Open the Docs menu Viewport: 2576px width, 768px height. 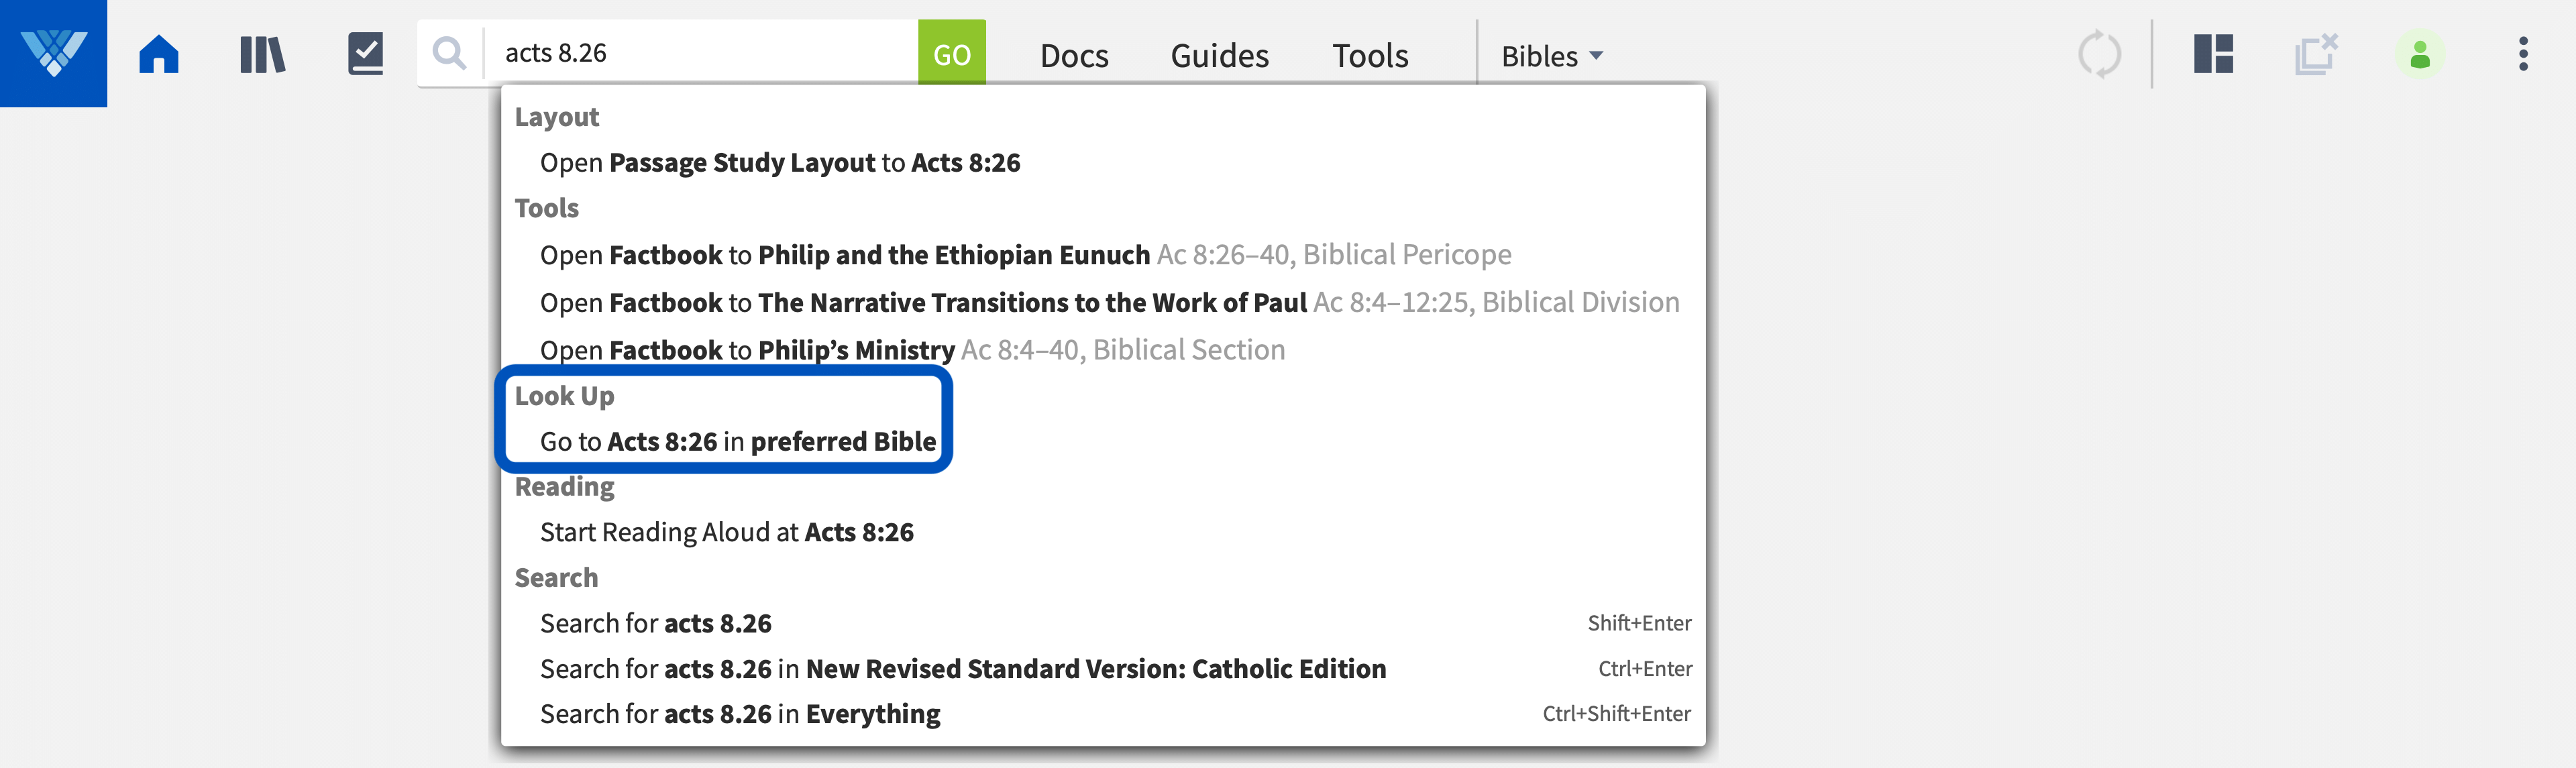(1074, 56)
